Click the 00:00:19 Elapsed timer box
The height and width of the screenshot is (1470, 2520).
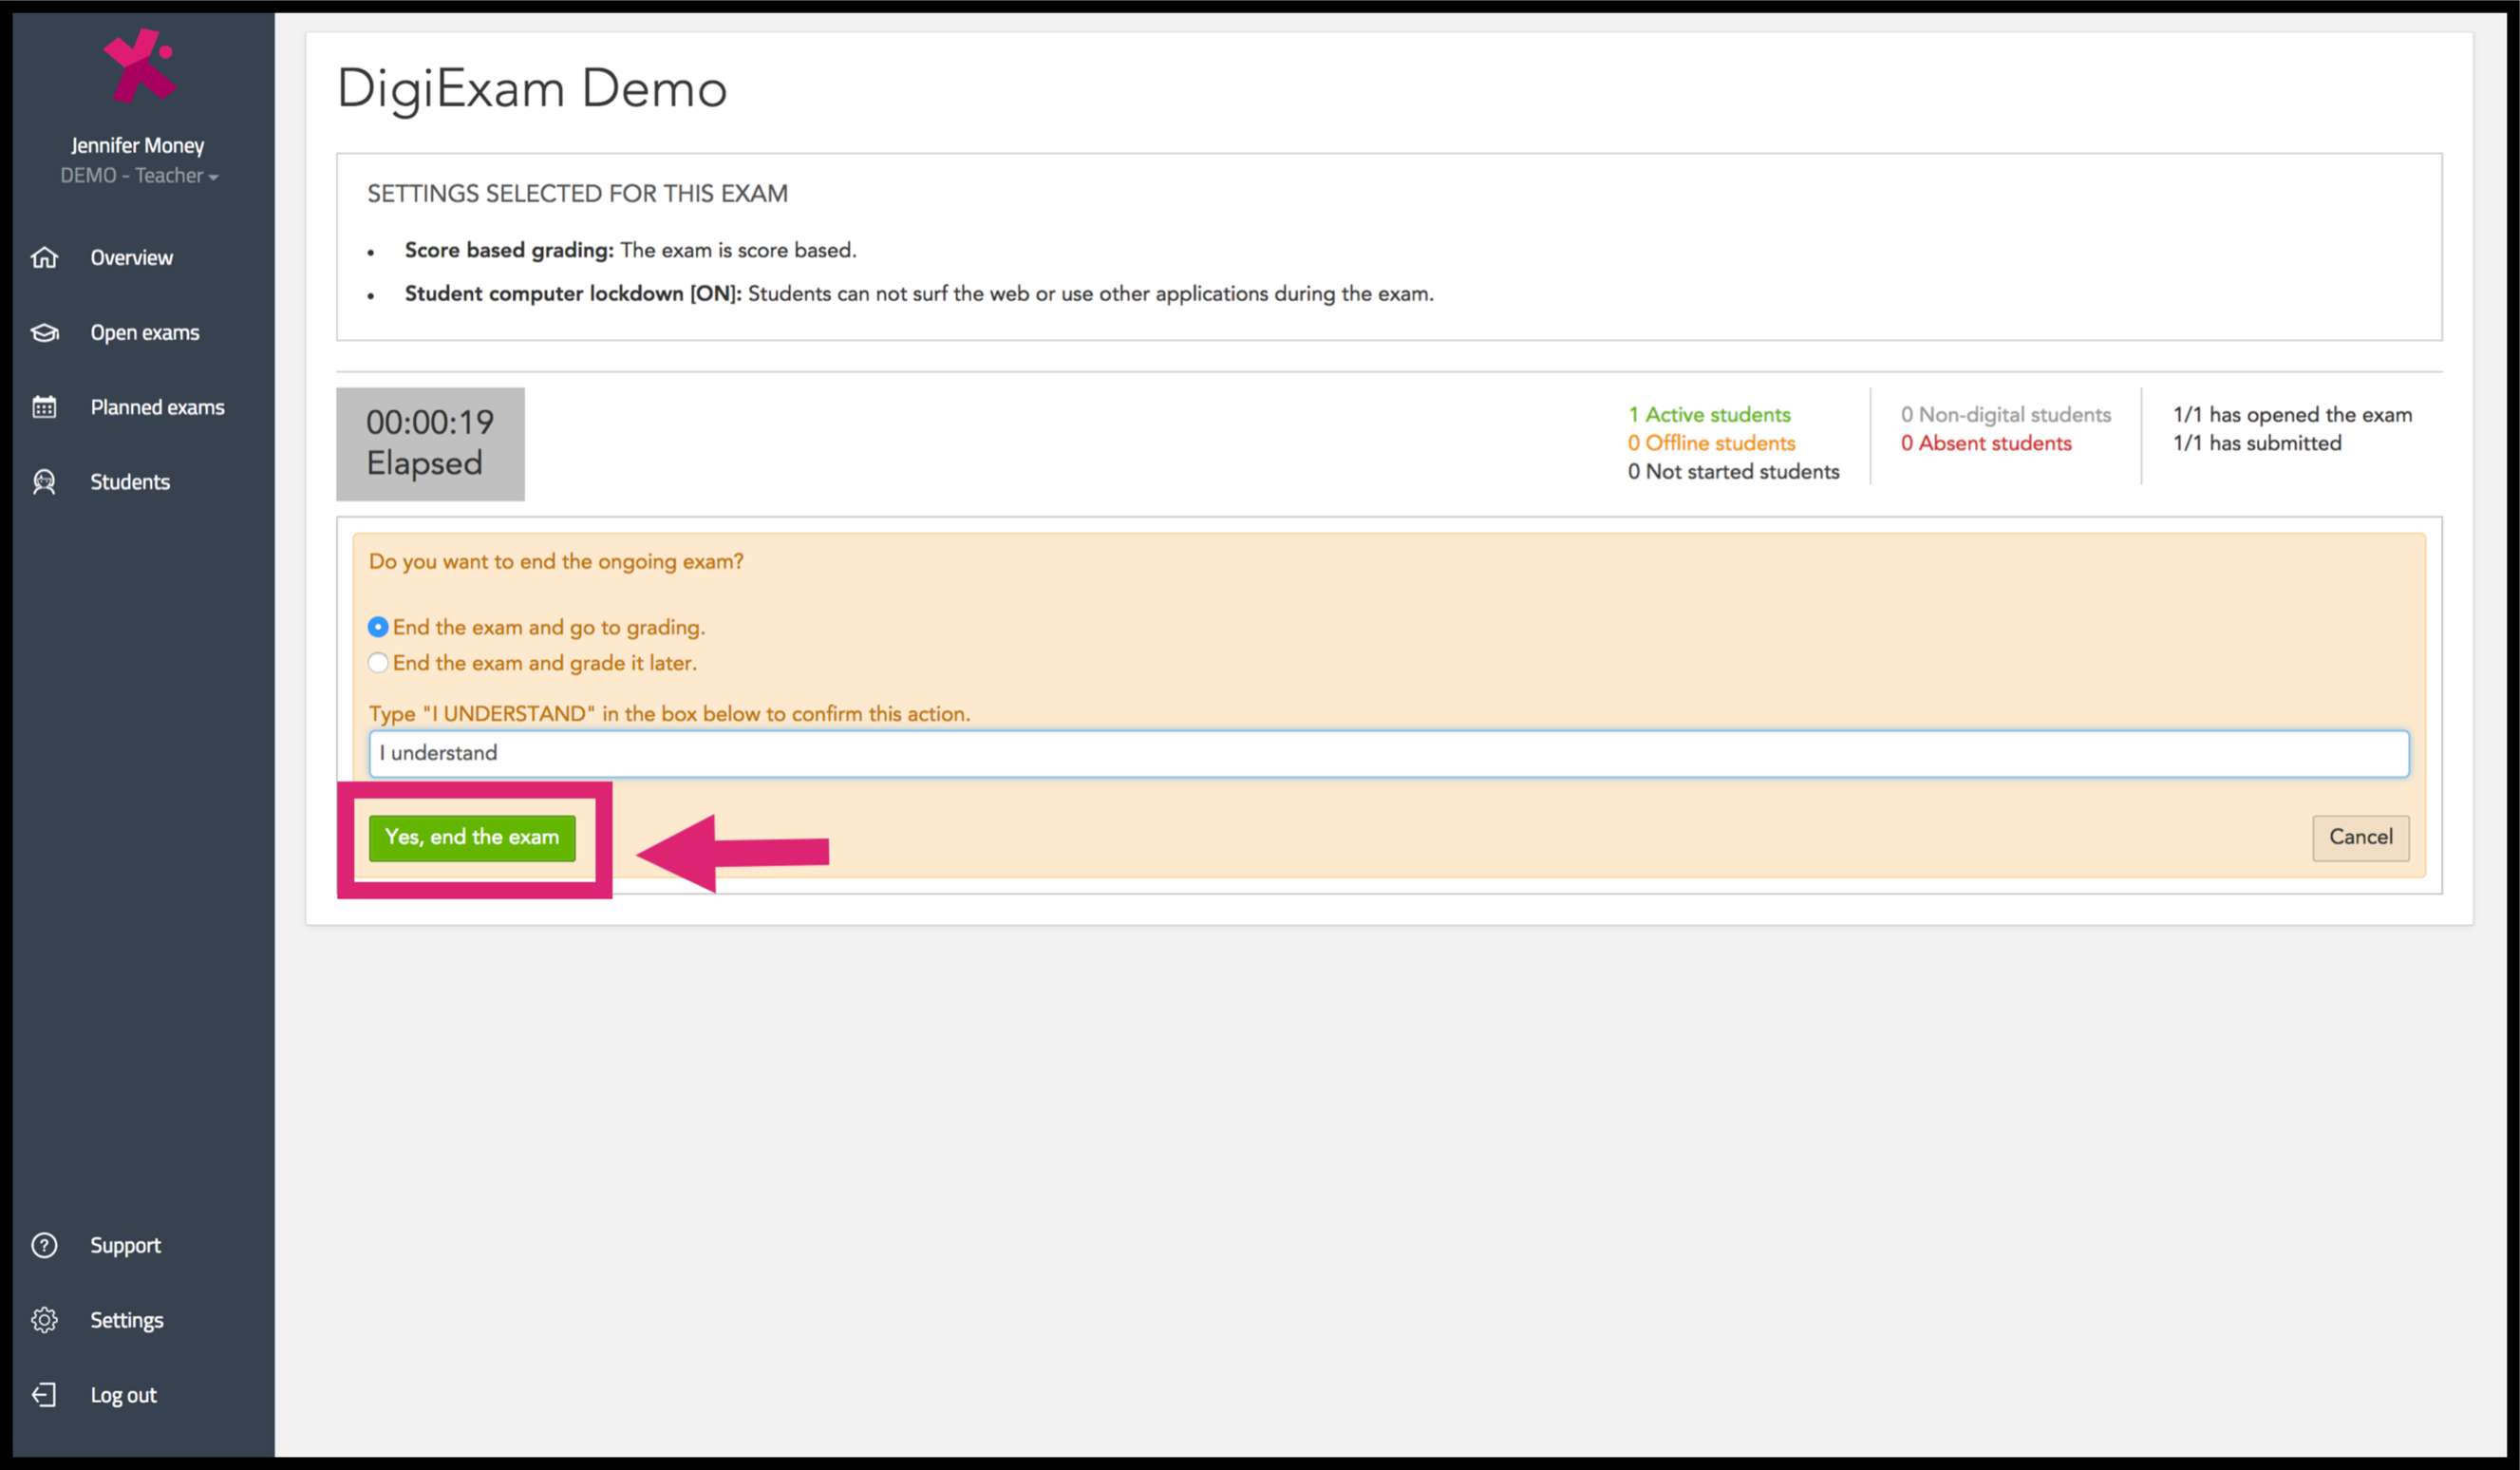tap(430, 443)
